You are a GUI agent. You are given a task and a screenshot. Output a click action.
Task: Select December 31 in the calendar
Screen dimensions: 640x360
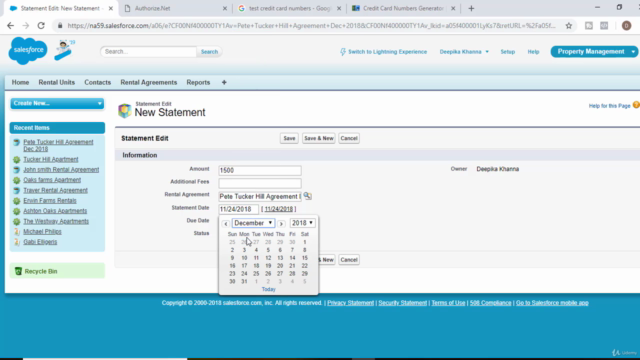244,281
